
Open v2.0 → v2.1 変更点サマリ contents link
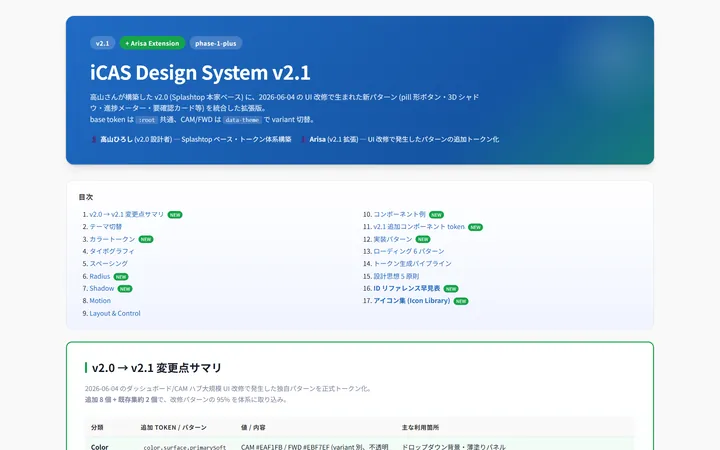coord(126,214)
